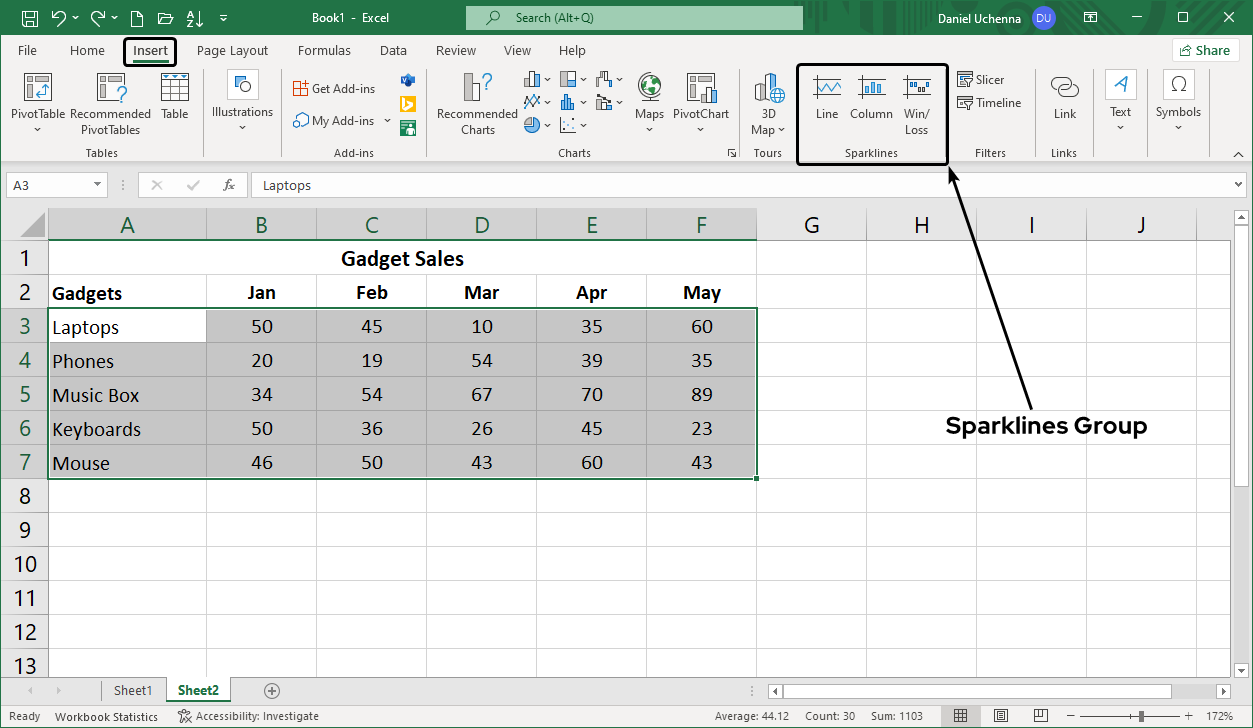1253x728 pixels.
Task: Select cell B3 containing 50
Action: point(261,326)
